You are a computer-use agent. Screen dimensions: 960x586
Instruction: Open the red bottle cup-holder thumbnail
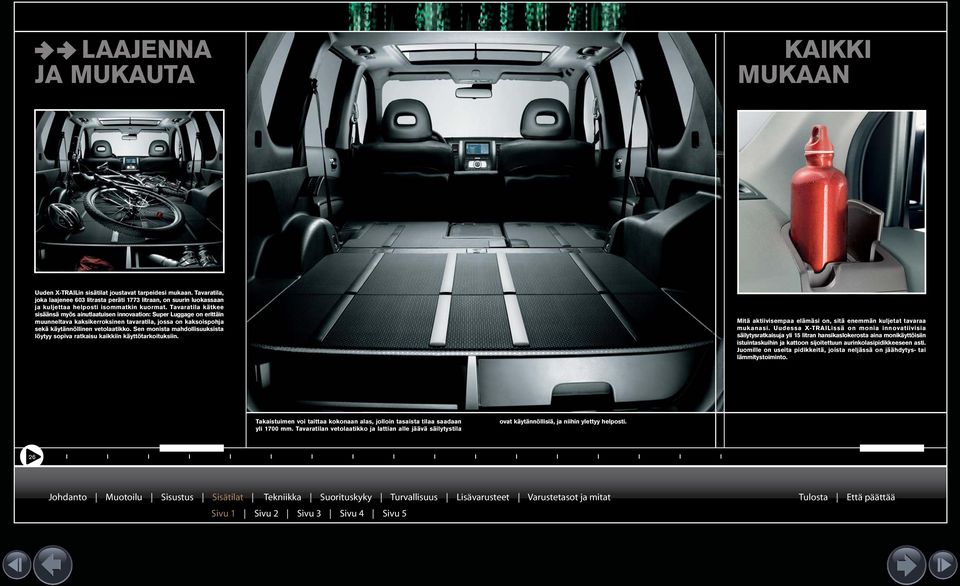831,202
